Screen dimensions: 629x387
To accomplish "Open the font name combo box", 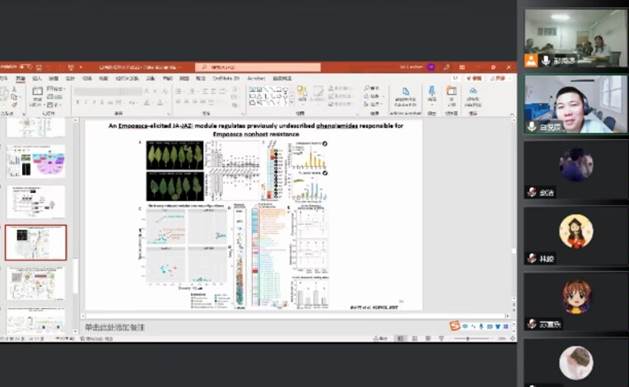I will pos(108,92).
